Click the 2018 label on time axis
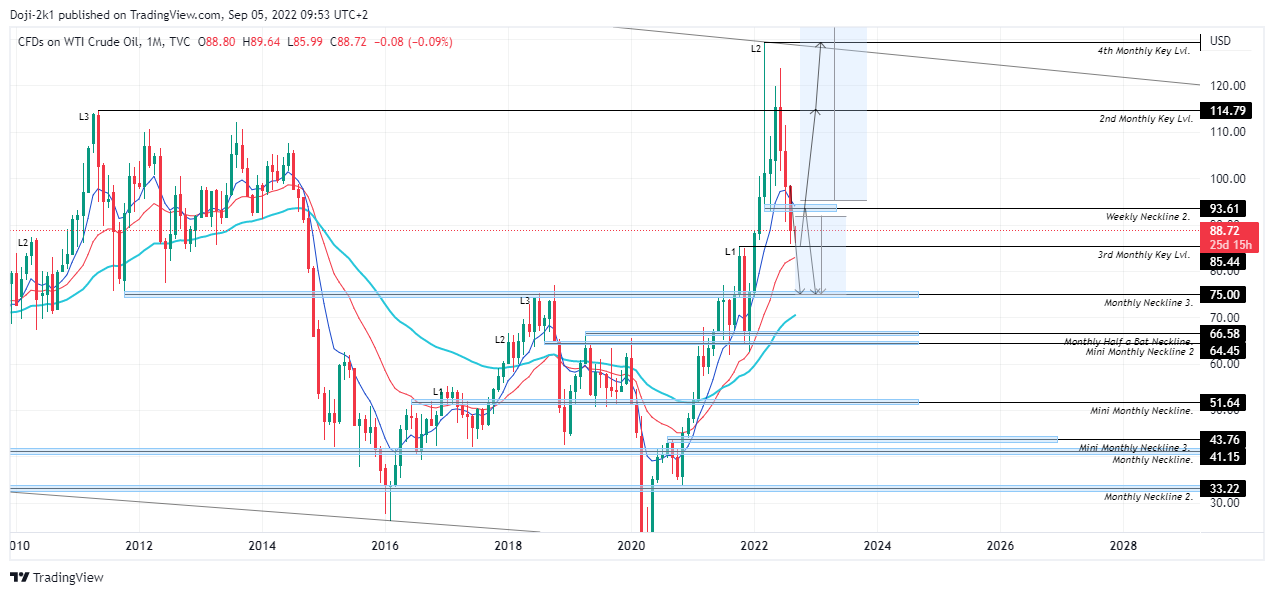This screenshot has width=1274, height=595. pos(508,546)
